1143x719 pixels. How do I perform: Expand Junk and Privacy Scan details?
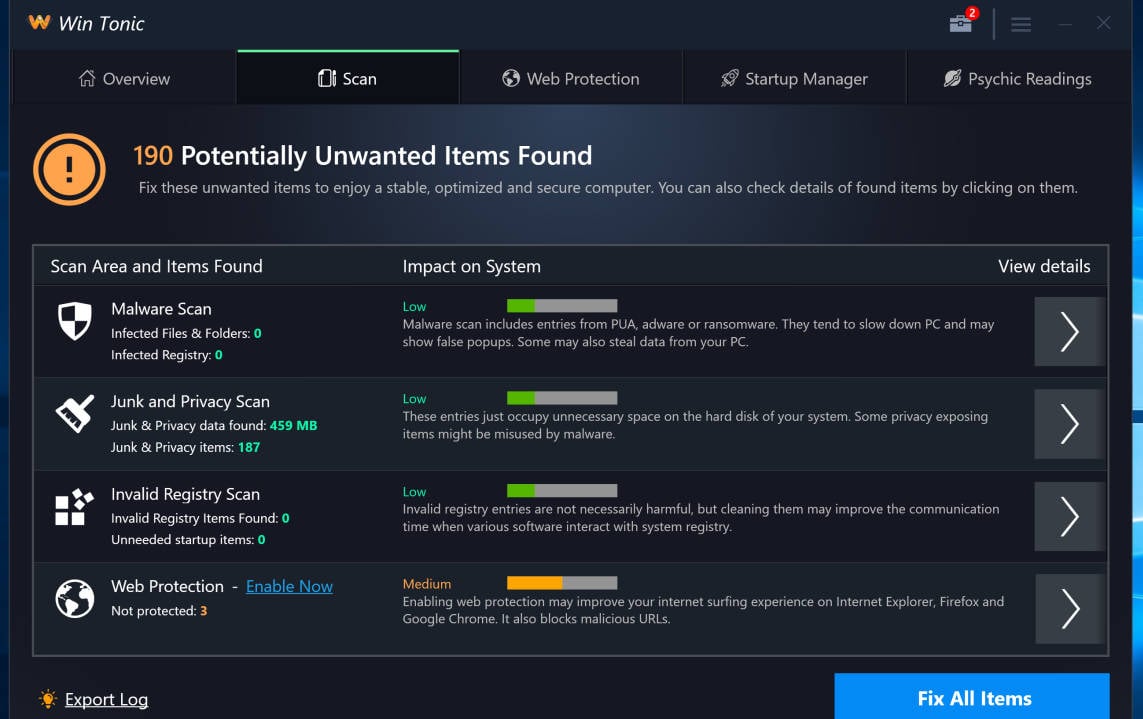pos(1069,424)
